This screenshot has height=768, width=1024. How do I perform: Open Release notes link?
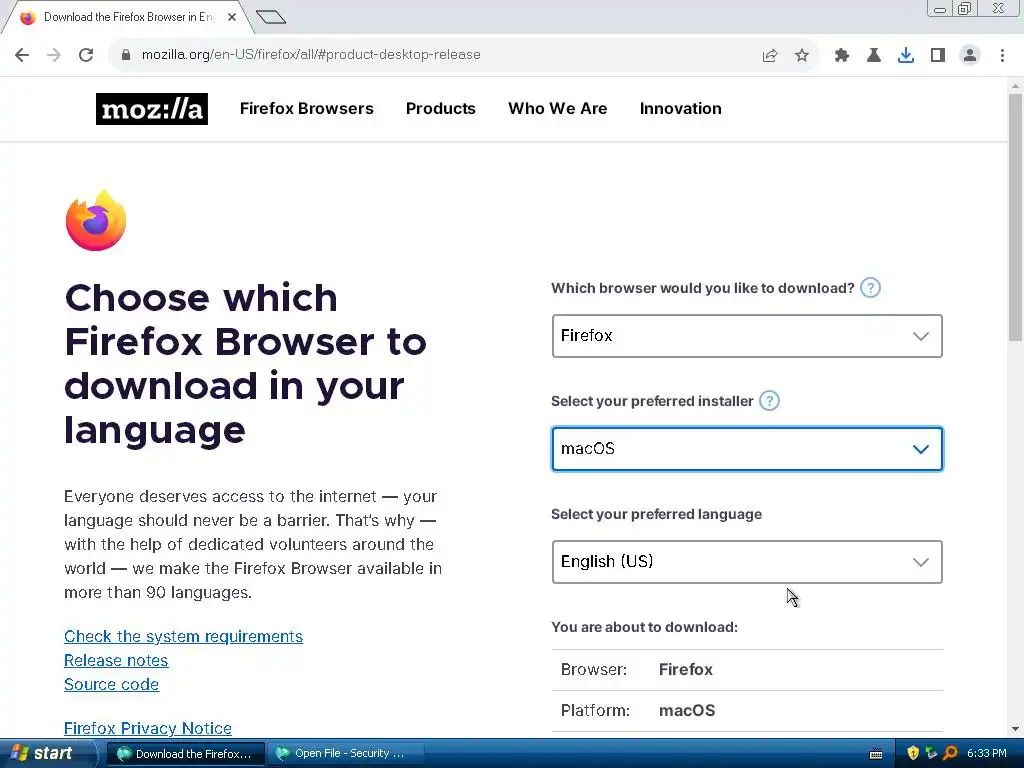(x=116, y=660)
